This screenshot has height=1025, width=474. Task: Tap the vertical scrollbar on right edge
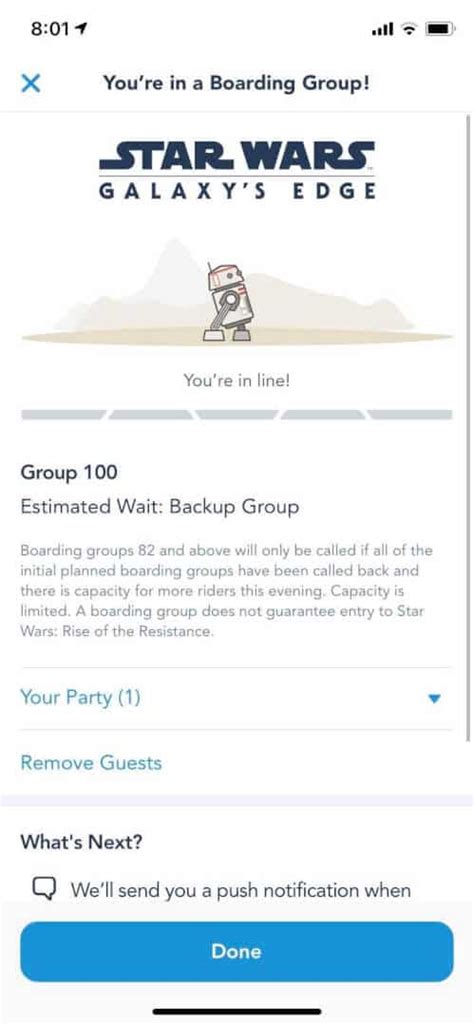pyautogui.click(x=467, y=428)
